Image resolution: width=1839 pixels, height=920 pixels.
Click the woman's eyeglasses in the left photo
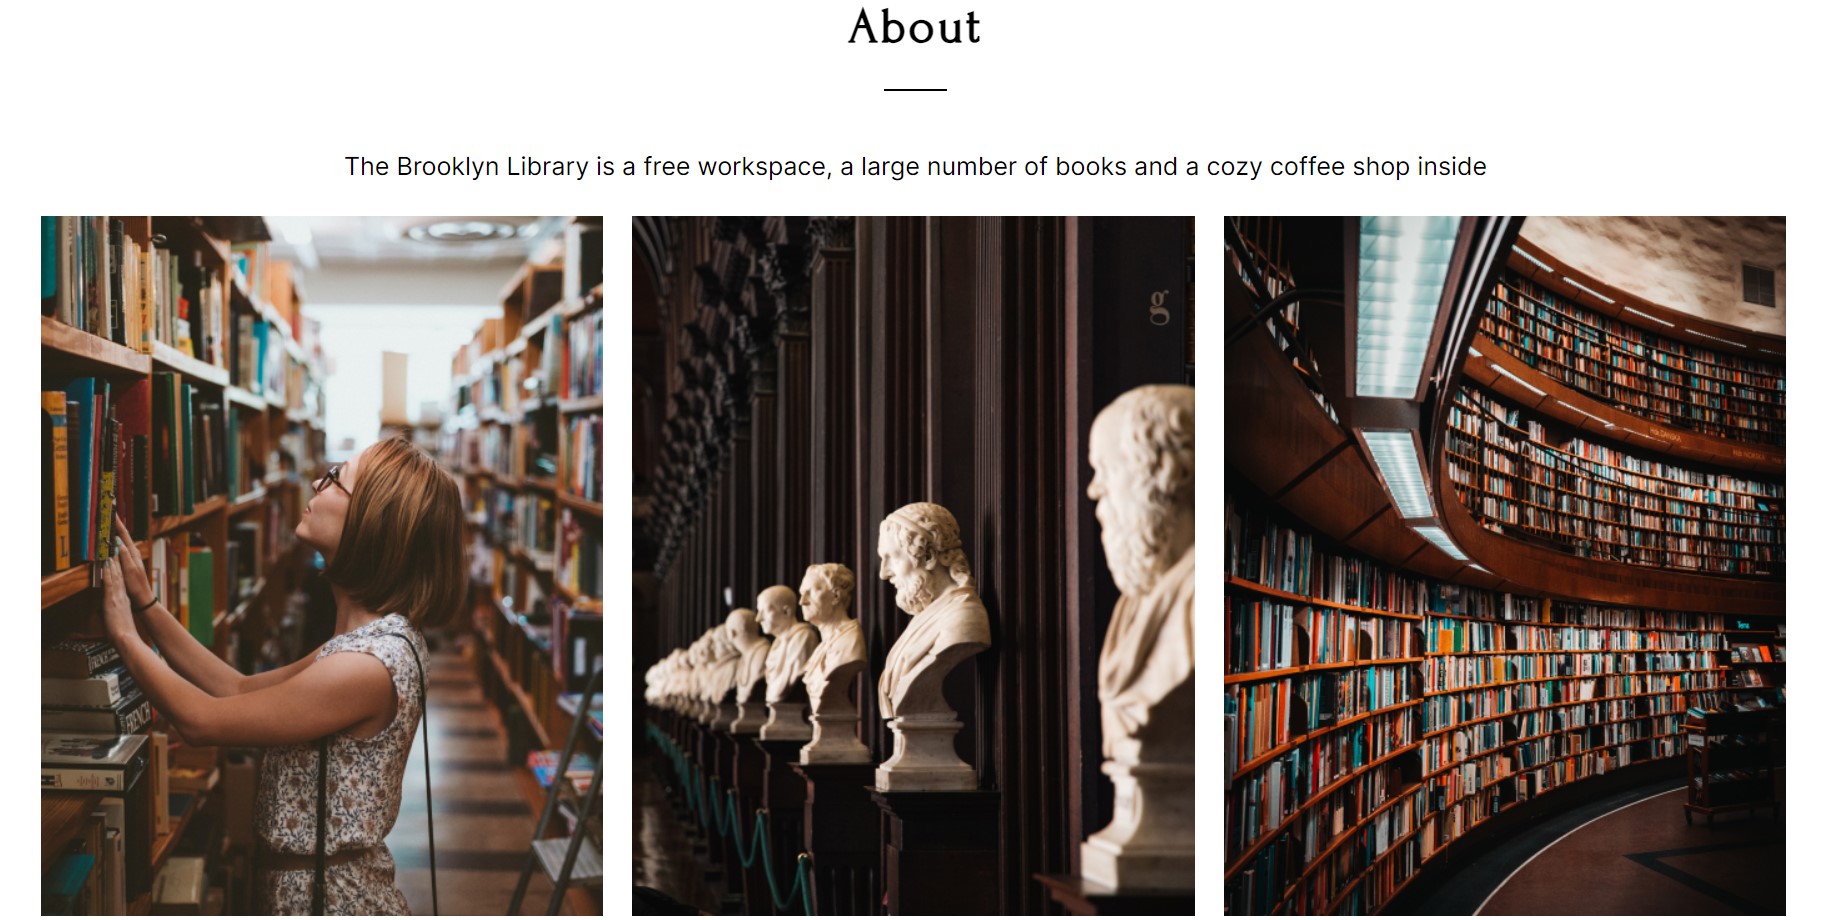[331, 481]
